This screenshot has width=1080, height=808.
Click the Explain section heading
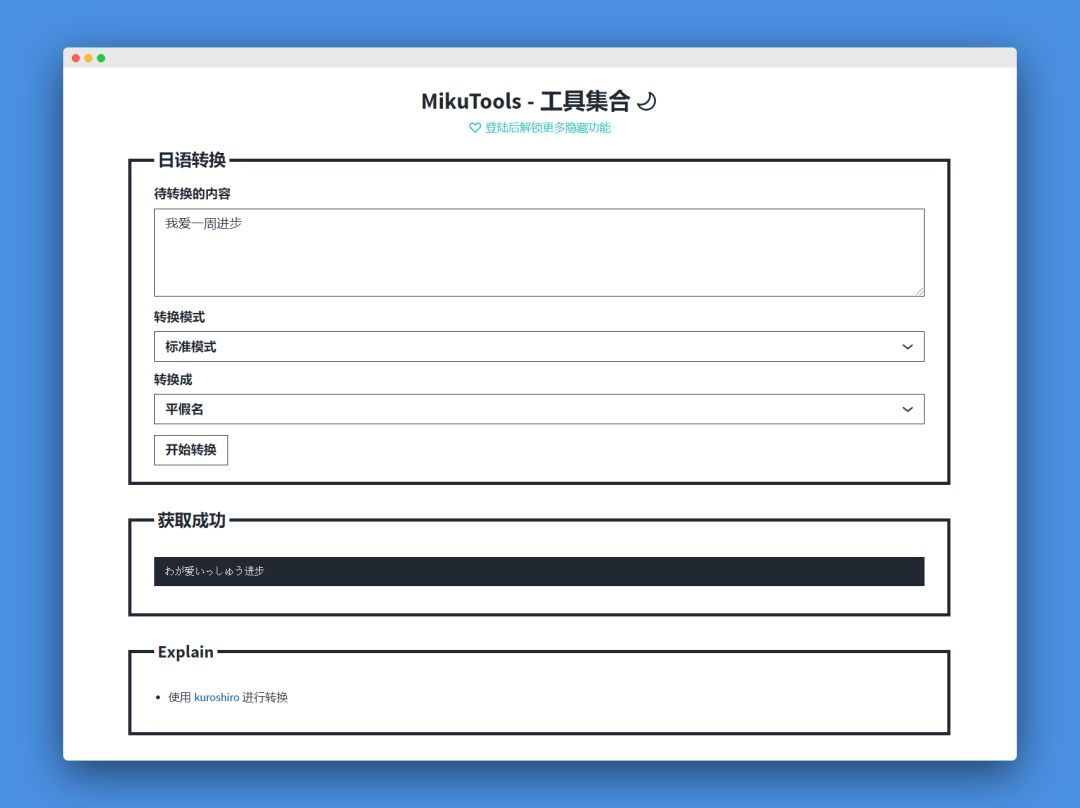(185, 652)
